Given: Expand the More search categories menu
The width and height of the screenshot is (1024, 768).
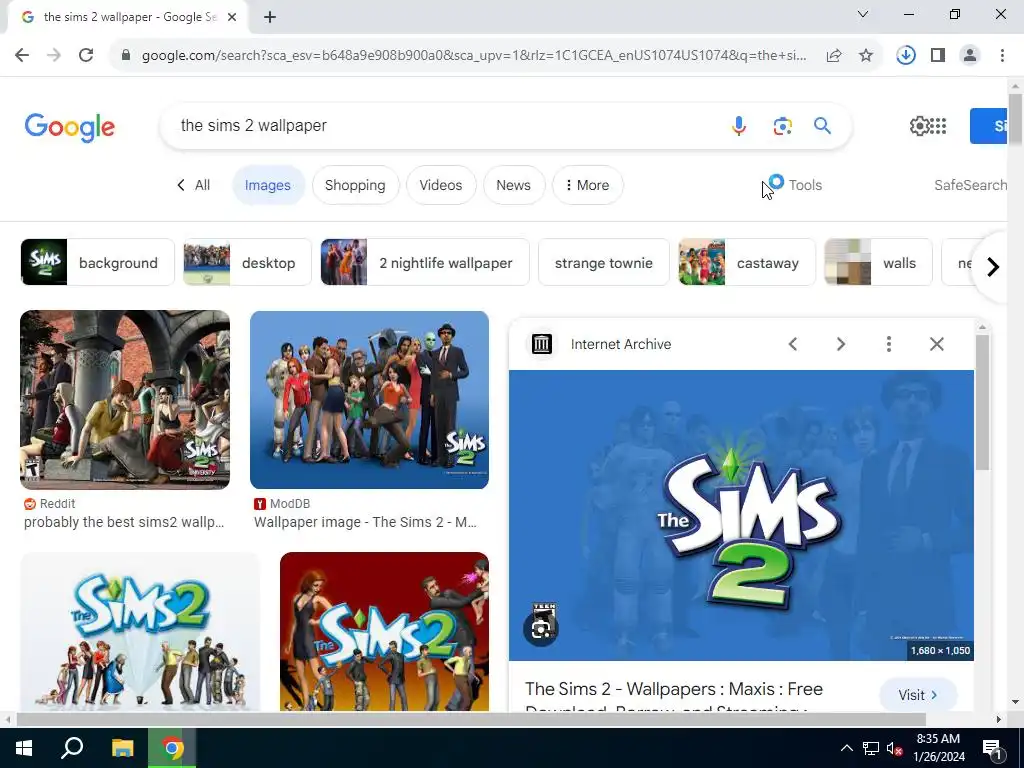Looking at the screenshot, I should coord(588,185).
